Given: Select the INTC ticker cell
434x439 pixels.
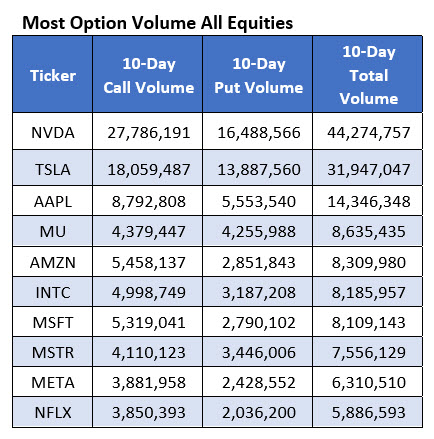Looking at the screenshot, I should (53, 292).
